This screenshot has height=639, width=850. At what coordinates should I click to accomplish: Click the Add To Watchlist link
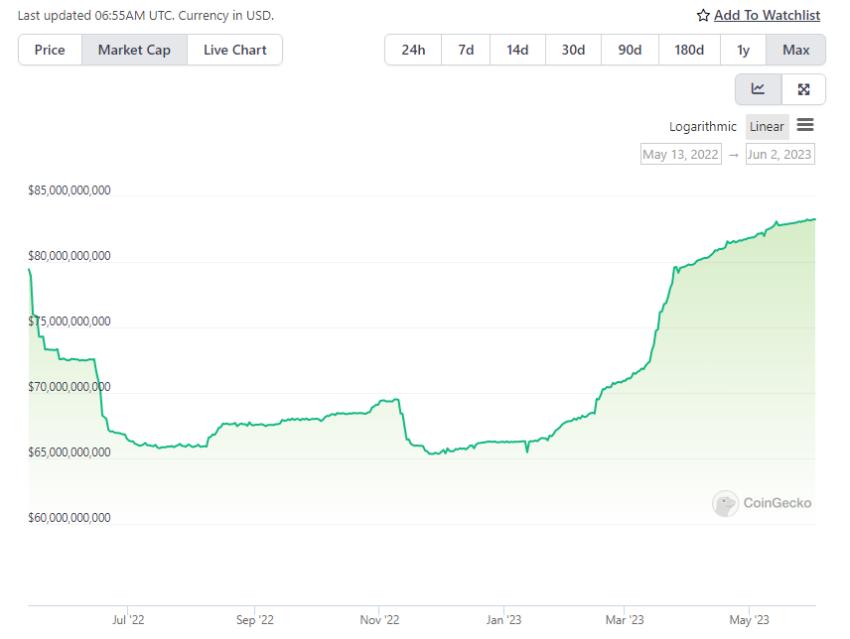(767, 16)
